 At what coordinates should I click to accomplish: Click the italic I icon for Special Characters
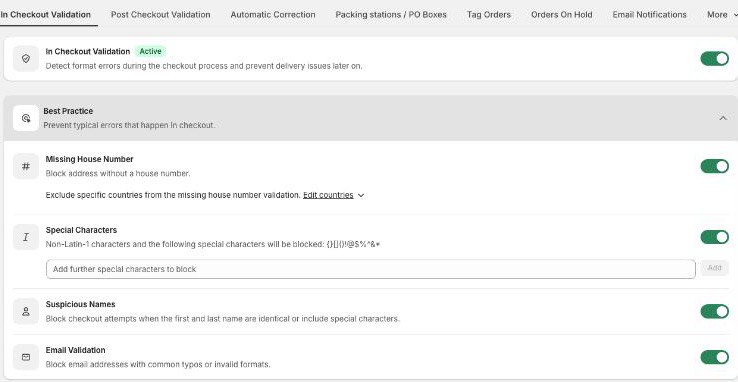coord(26,237)
